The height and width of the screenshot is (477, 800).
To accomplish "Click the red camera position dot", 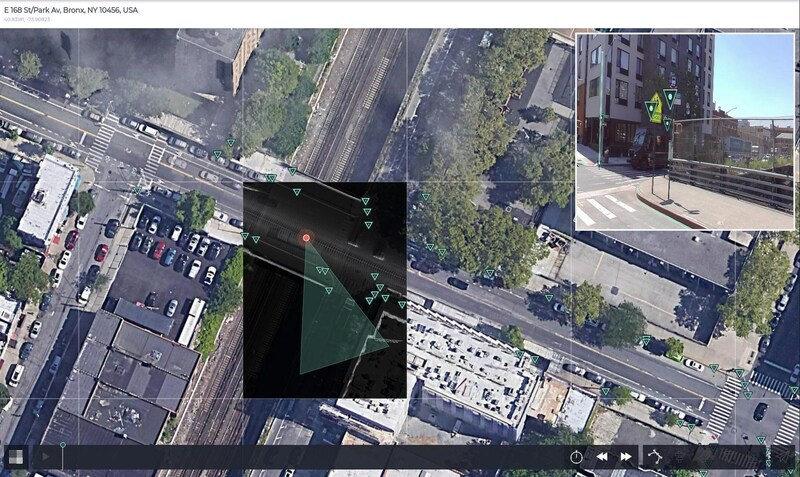I will click(x=306, y=238).
